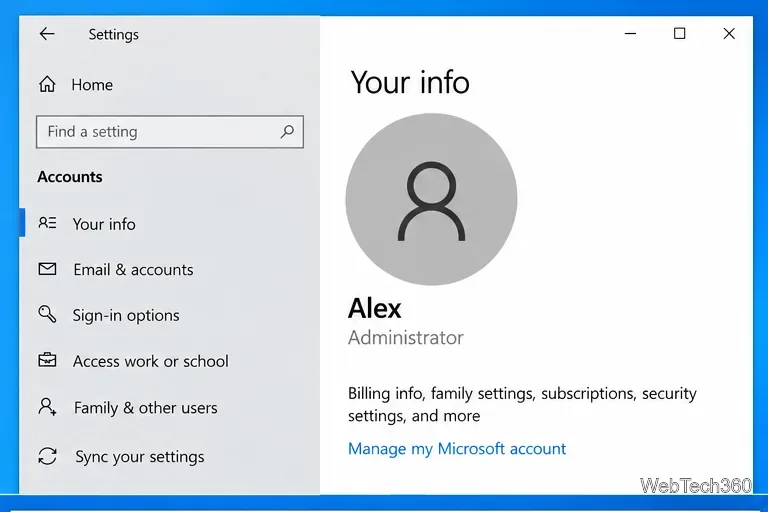
Task: Close the Settings window
Action: click(x=729, y=34)
